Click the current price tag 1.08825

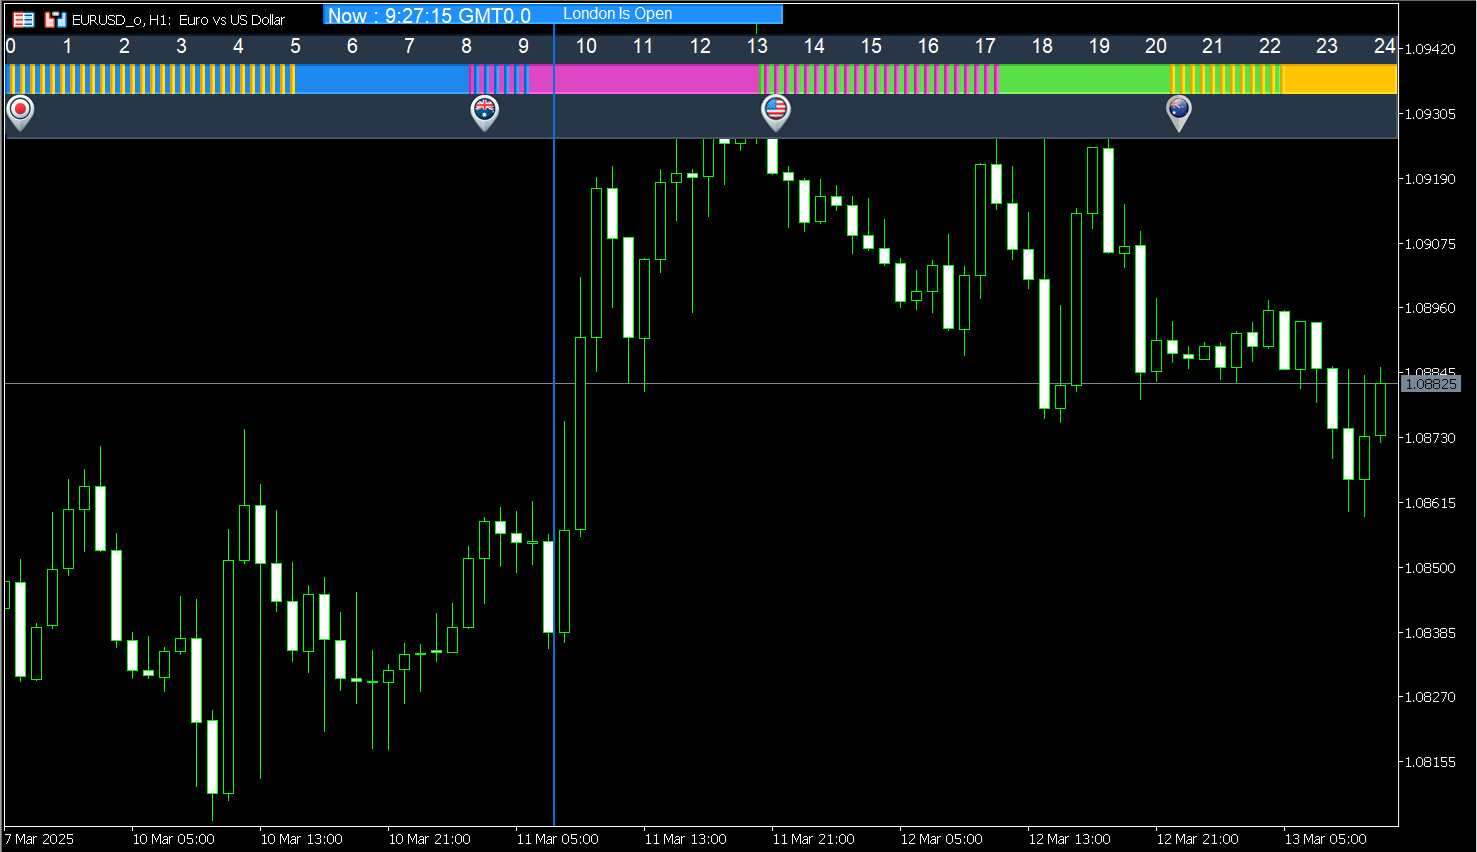click(x=1432, y=382)
